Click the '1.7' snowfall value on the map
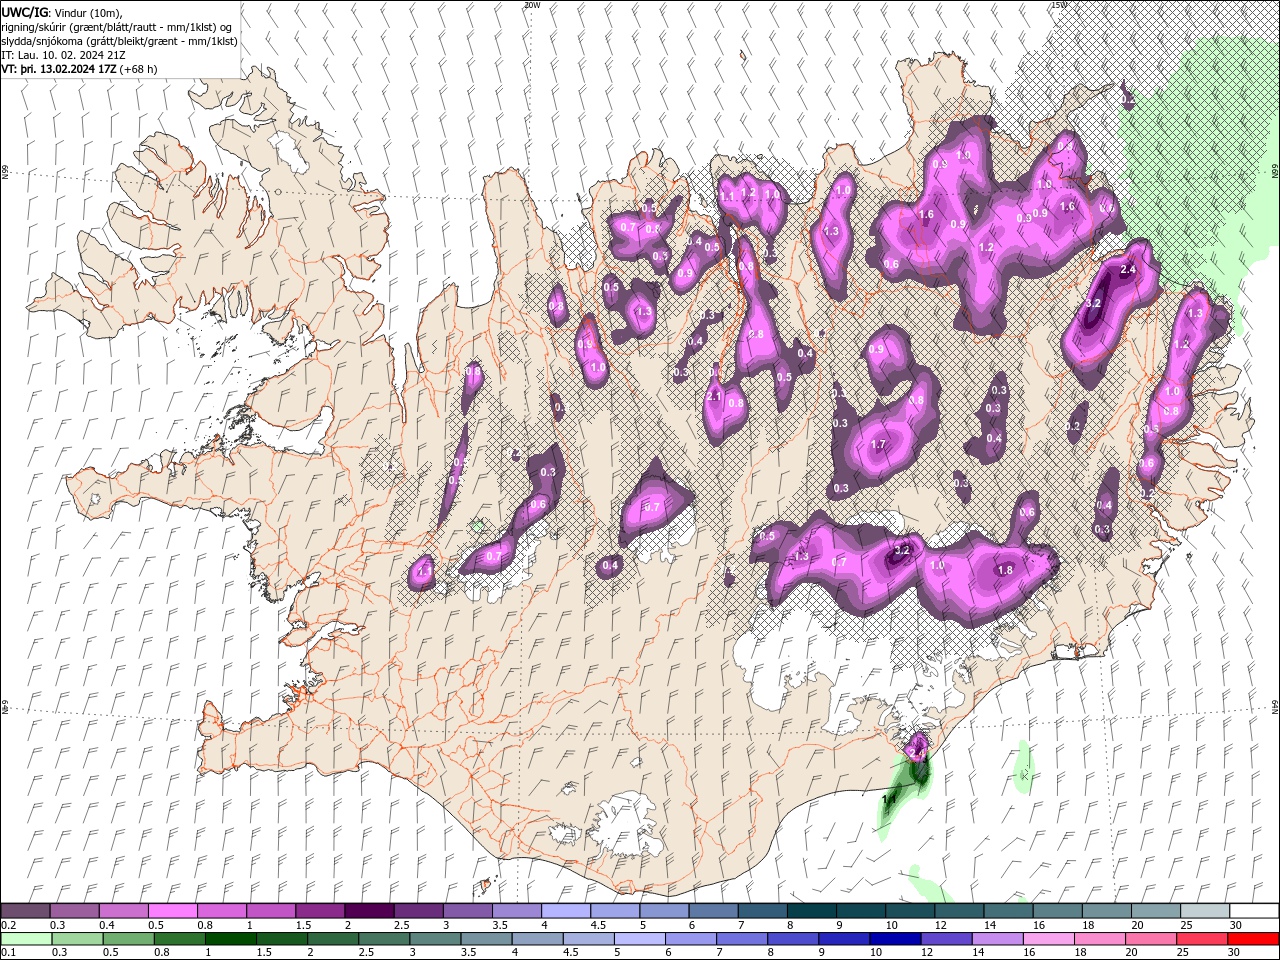Screen dimensions: 1280x960 880,445
